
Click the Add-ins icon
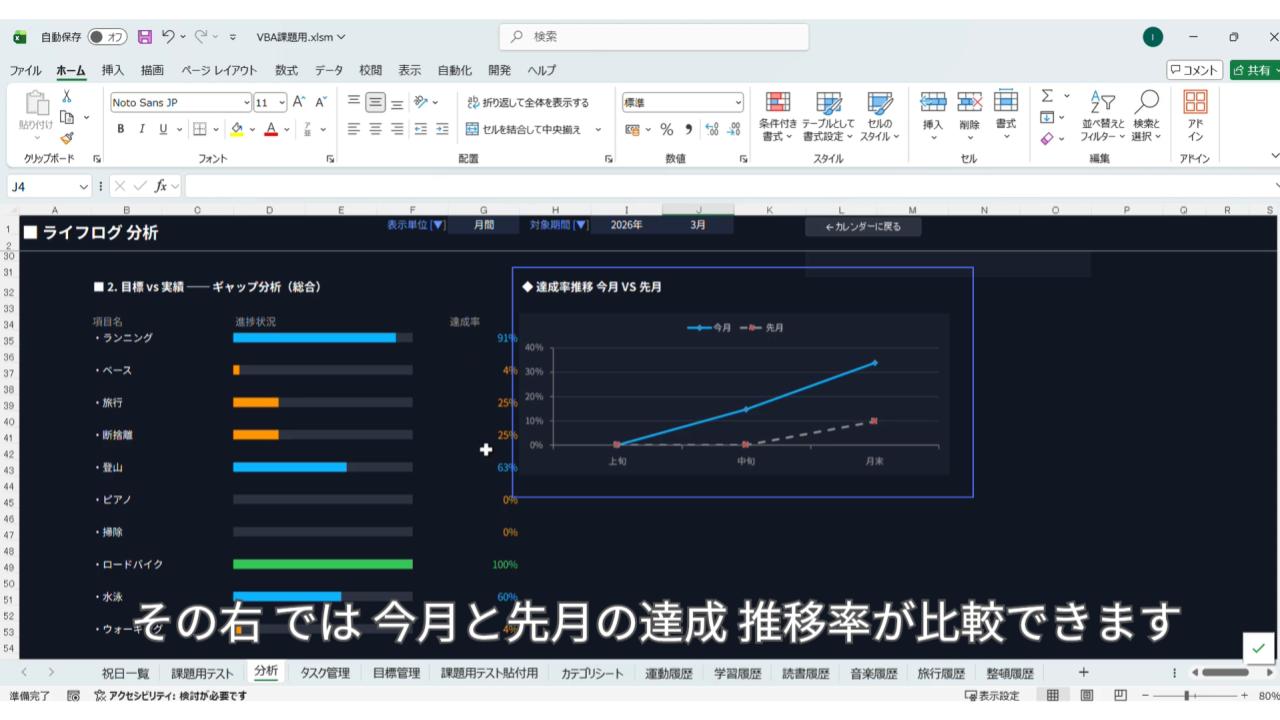1195,116
